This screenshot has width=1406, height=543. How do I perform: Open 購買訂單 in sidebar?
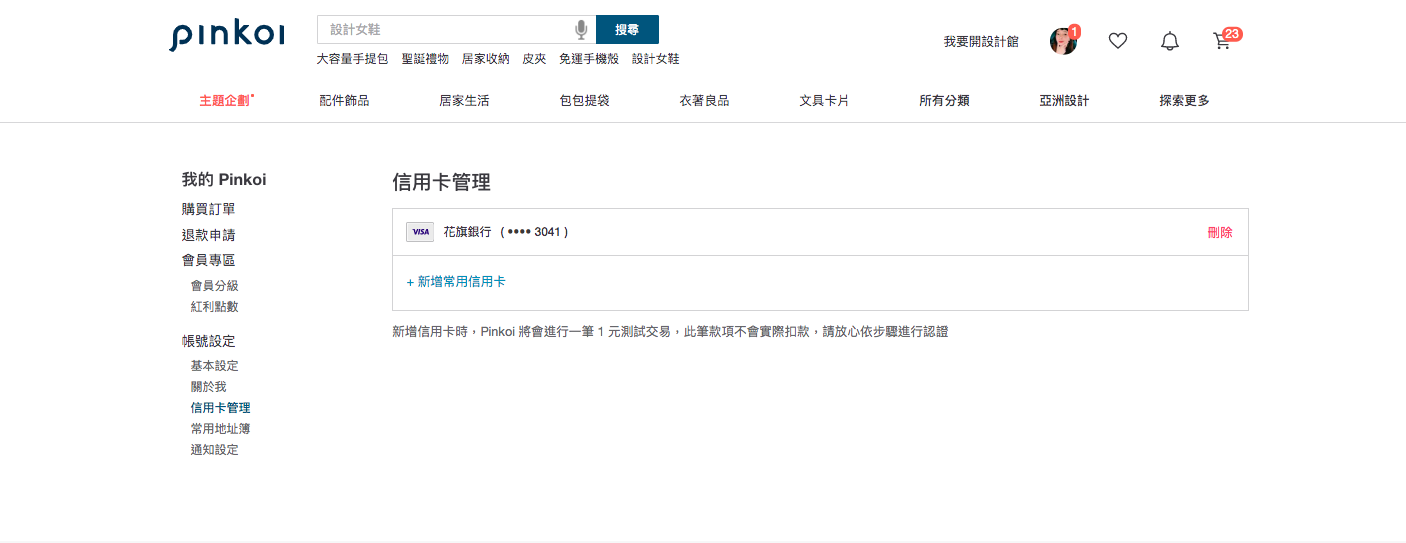click(x=208, y=209)
